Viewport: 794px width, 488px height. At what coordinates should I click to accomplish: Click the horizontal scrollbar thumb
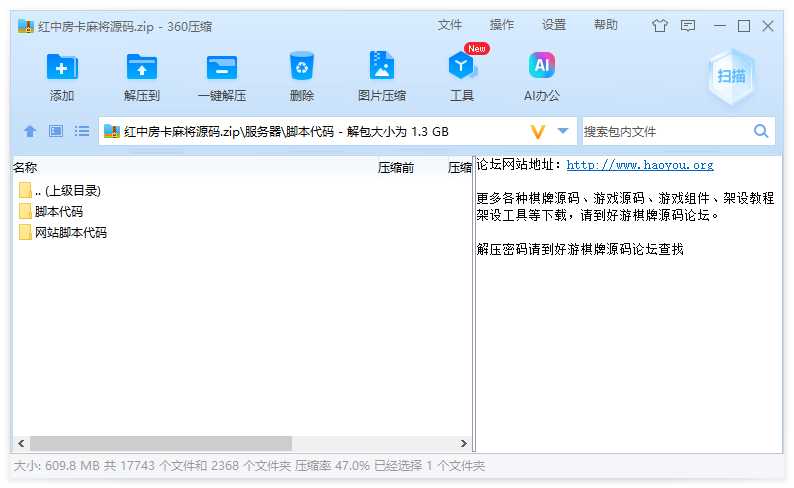161,443
